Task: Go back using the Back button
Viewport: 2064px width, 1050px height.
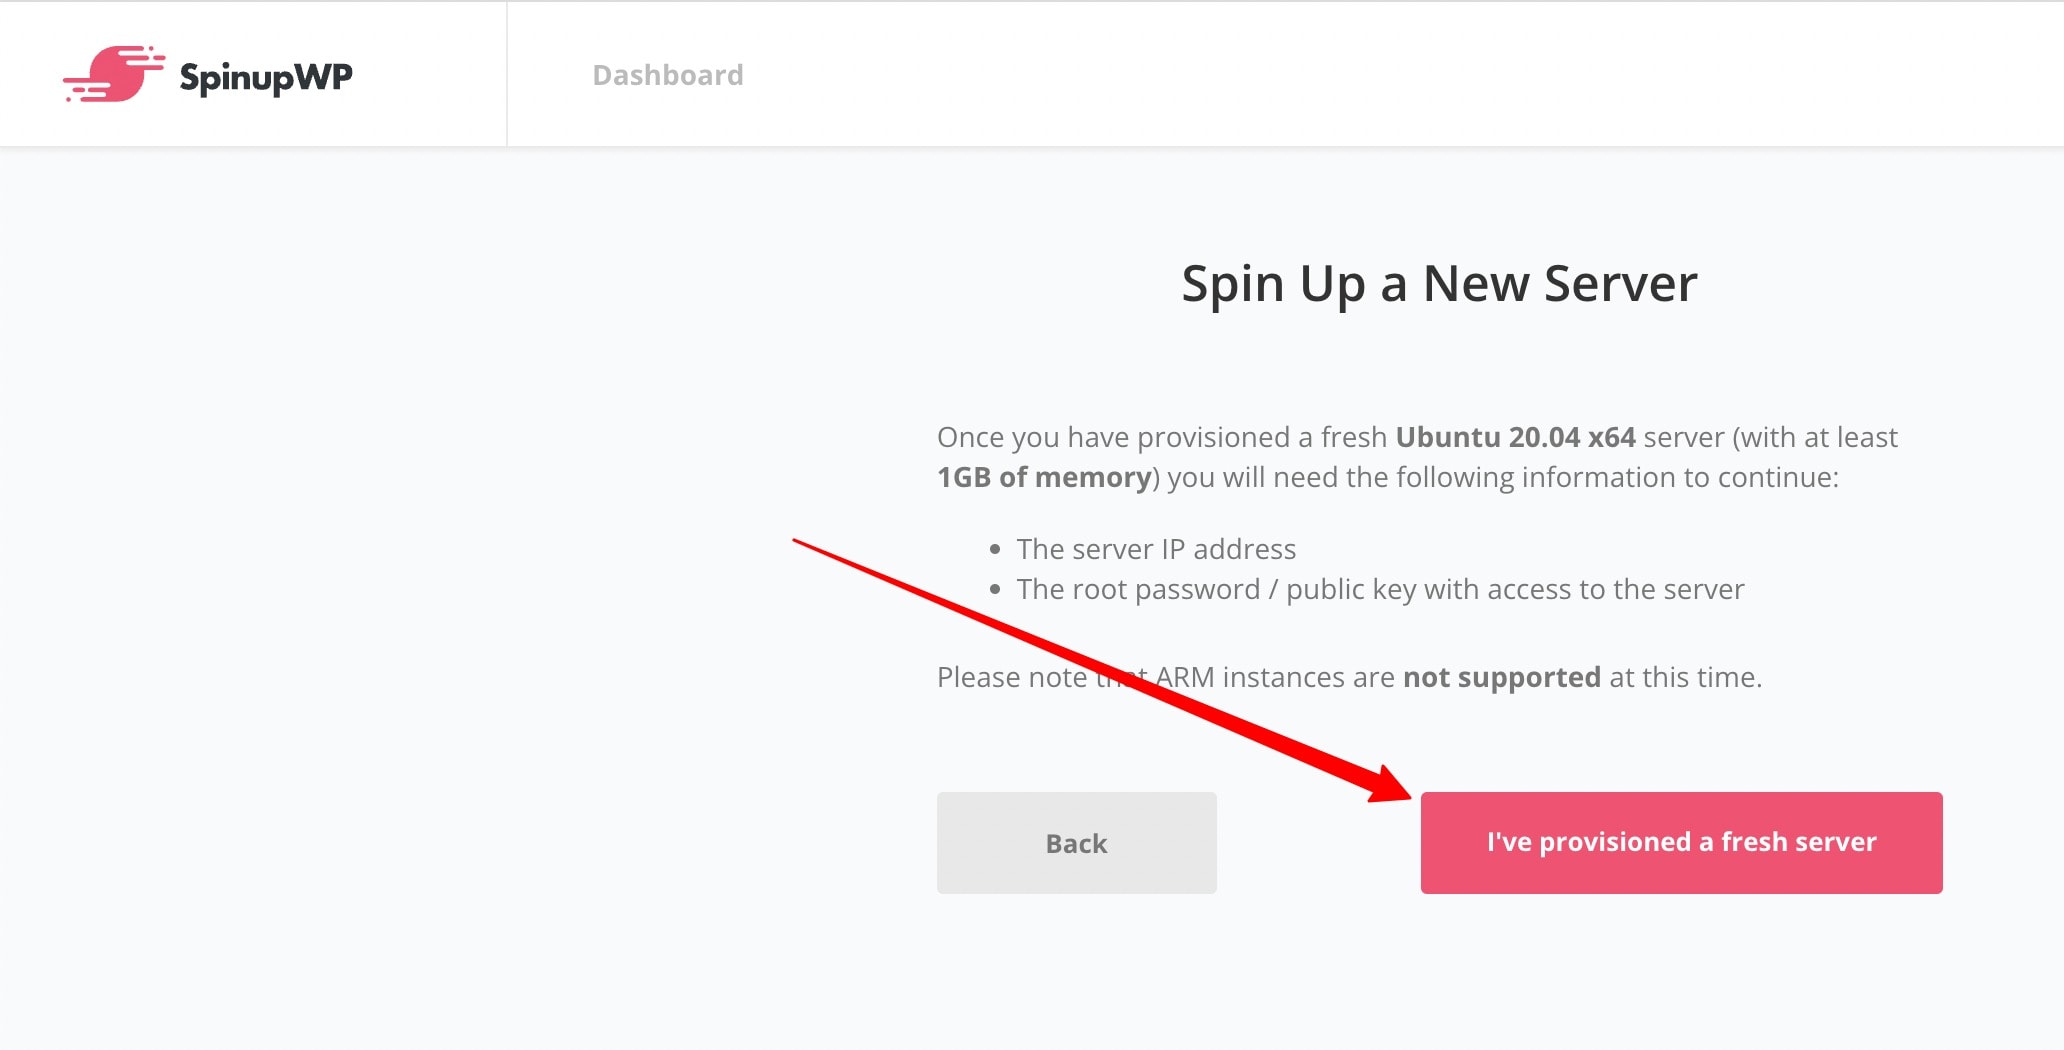Action: pos(1077,843)
